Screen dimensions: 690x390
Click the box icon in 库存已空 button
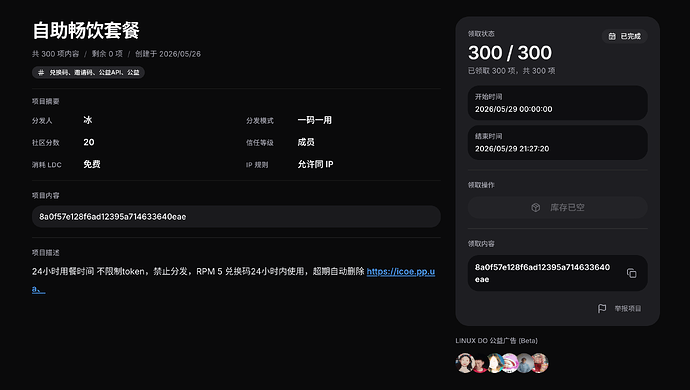pos(536,207)
